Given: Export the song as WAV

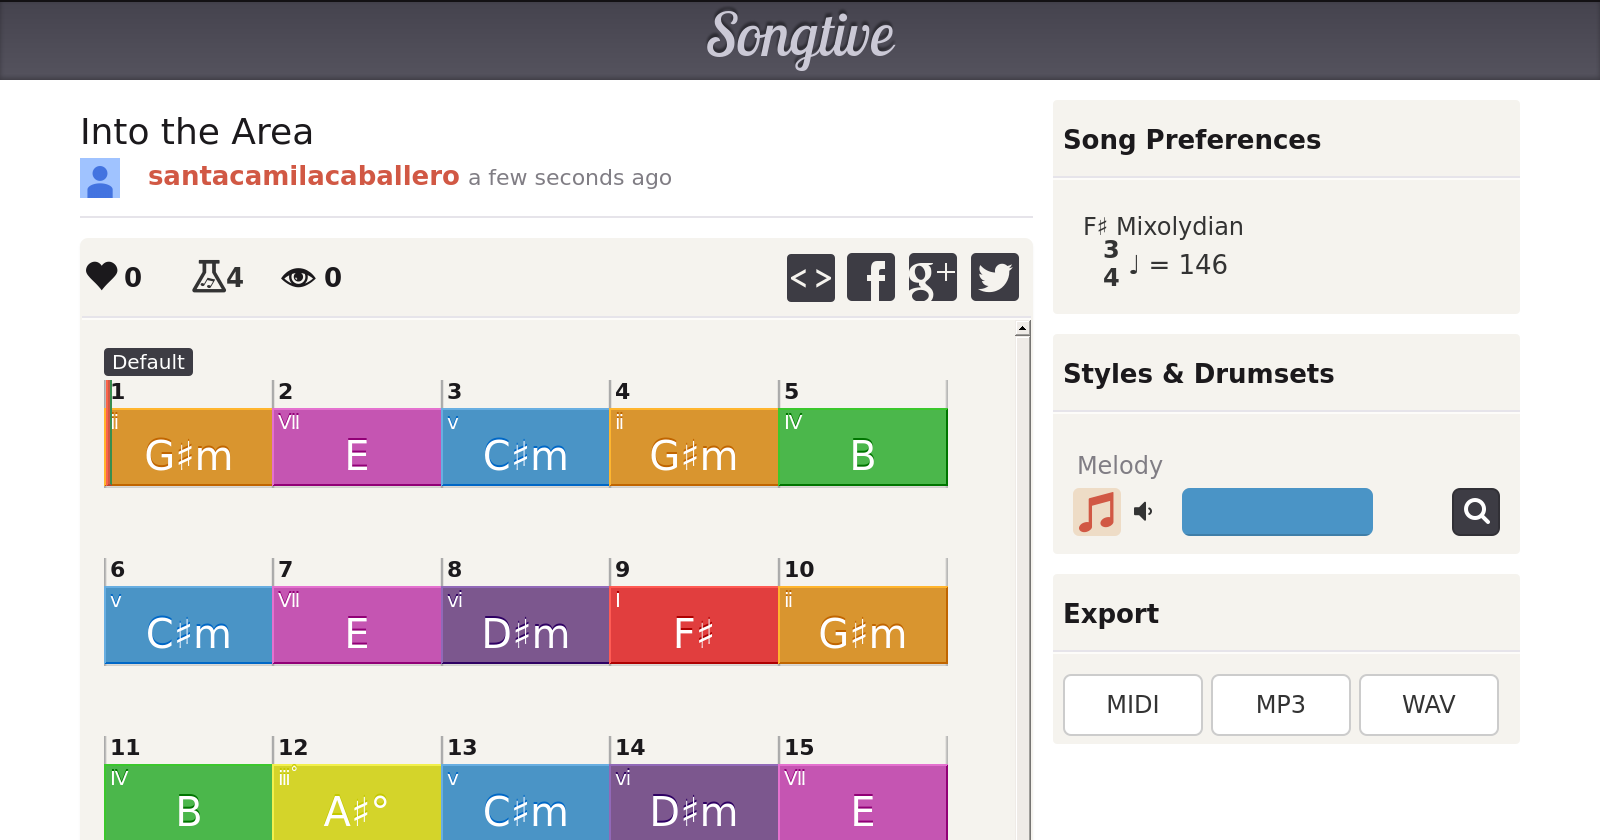Looking at the screenshot, I should coord(1428,705).
